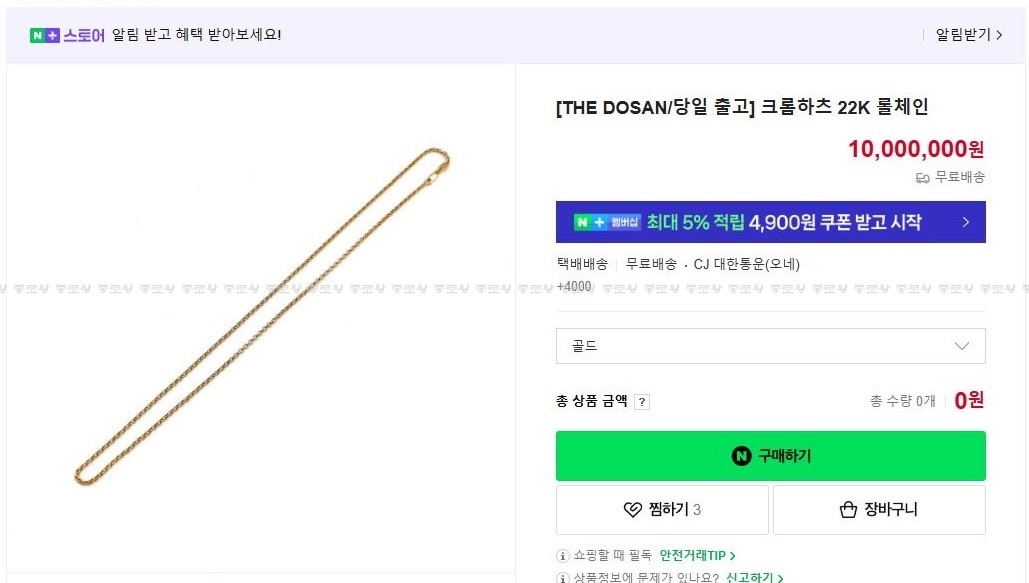Image resolution: width=1029 pixels, height=583 pixels.
Task: Open the 알림받기 notification link
Action: click(x=968, y=35)
